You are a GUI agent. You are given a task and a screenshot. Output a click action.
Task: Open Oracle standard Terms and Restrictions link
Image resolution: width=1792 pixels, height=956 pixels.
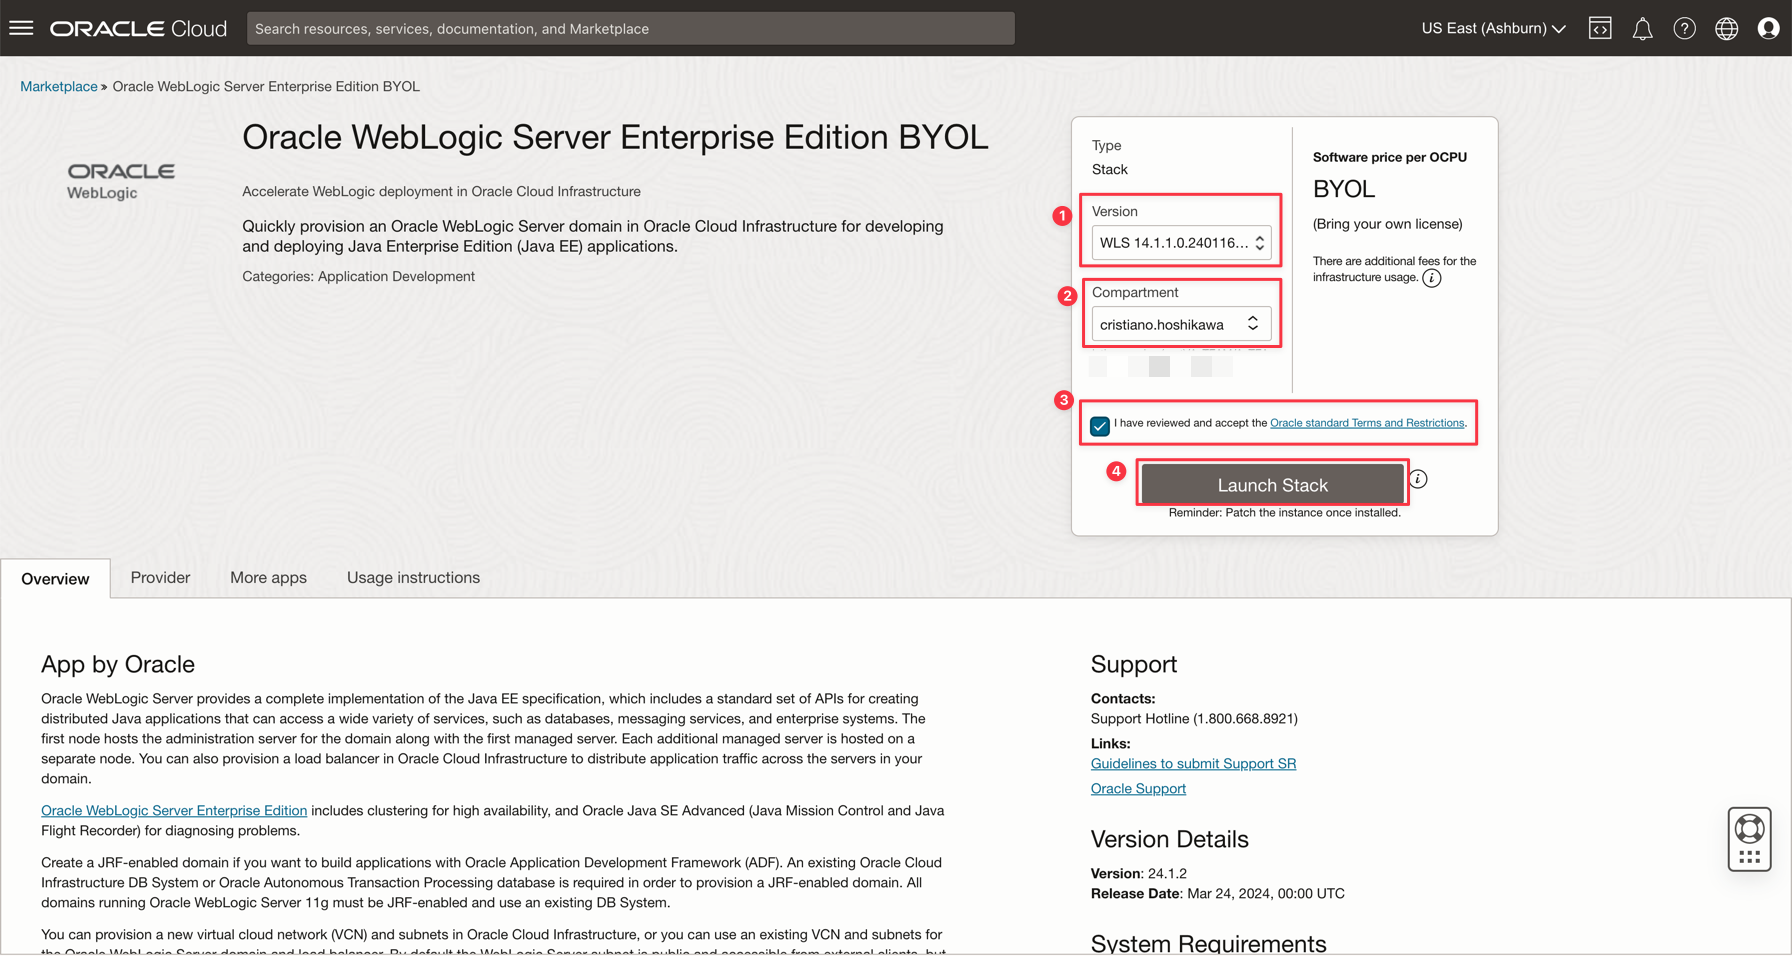[x=1366, y=423]
